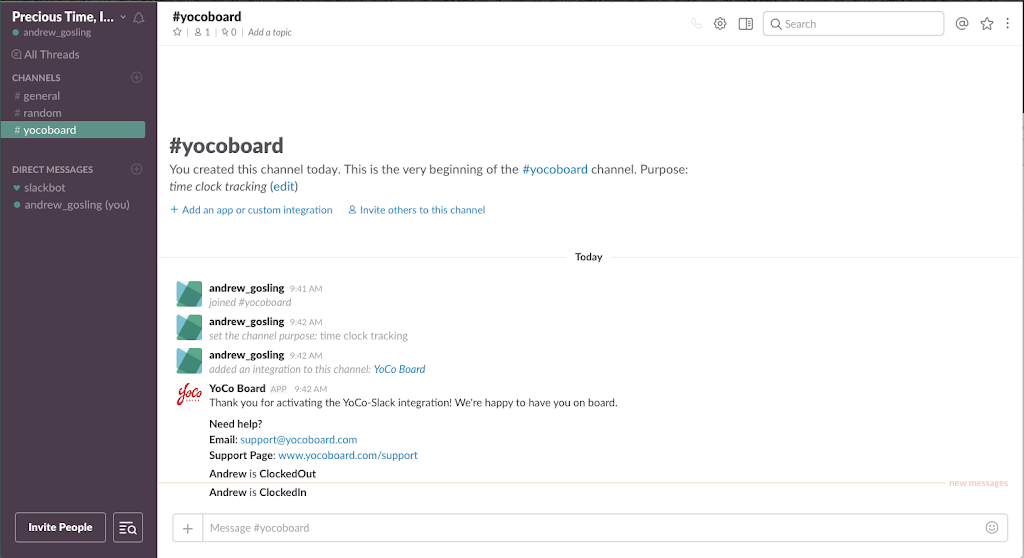The height and width of the screenshot is (558, 1024).
Task: Open www.yocoboard.com/support link
Action: (347, 455)
